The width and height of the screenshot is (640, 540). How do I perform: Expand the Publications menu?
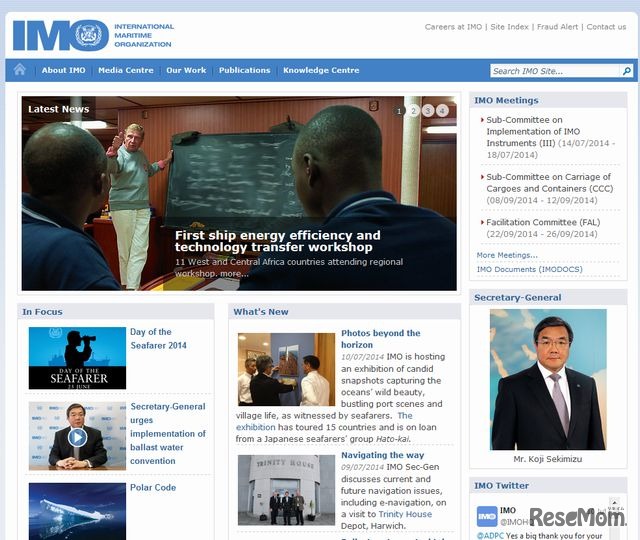pos(244,71)
